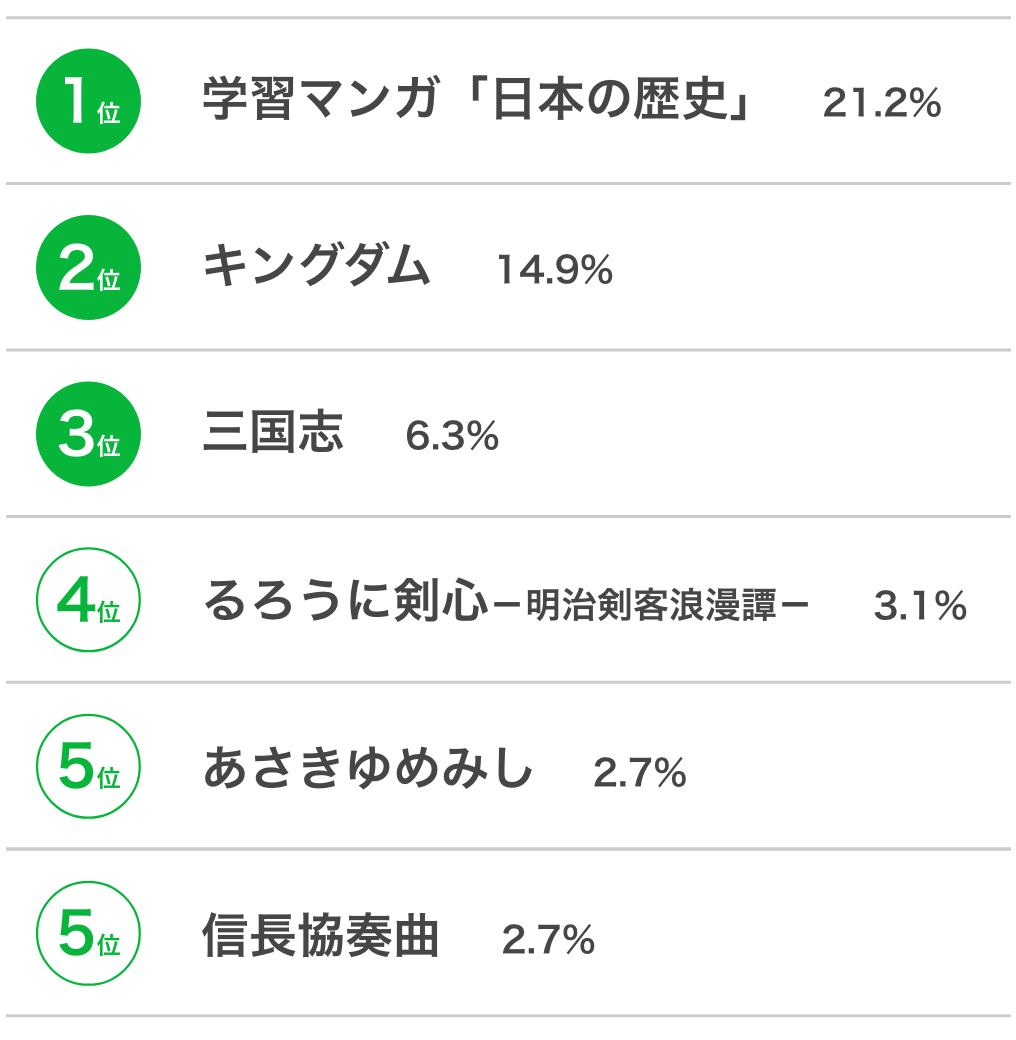This screenshot has width=1016, height=1040.
Task: Click the green 2位 rank badge
Action: (88, 267)
